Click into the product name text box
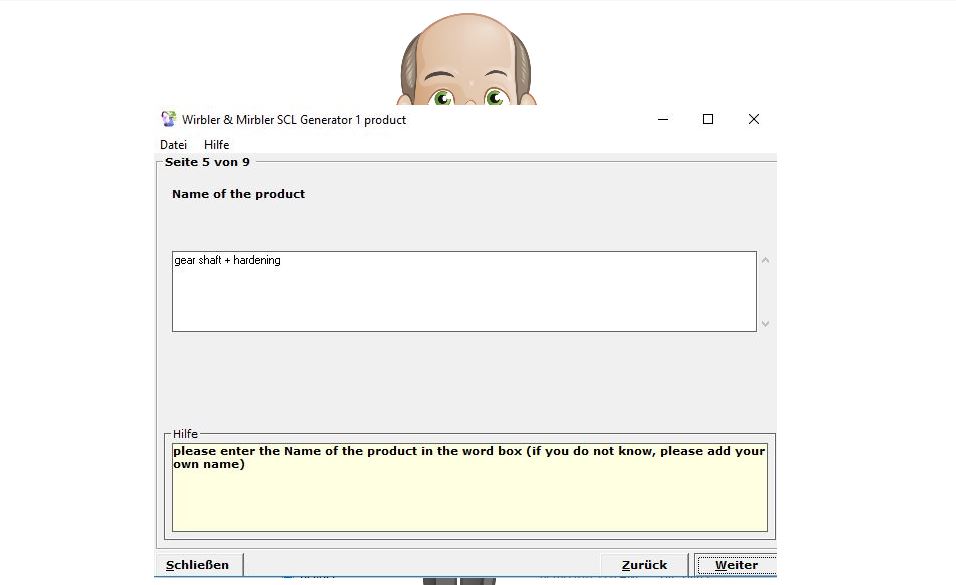 tap(464, 300)
